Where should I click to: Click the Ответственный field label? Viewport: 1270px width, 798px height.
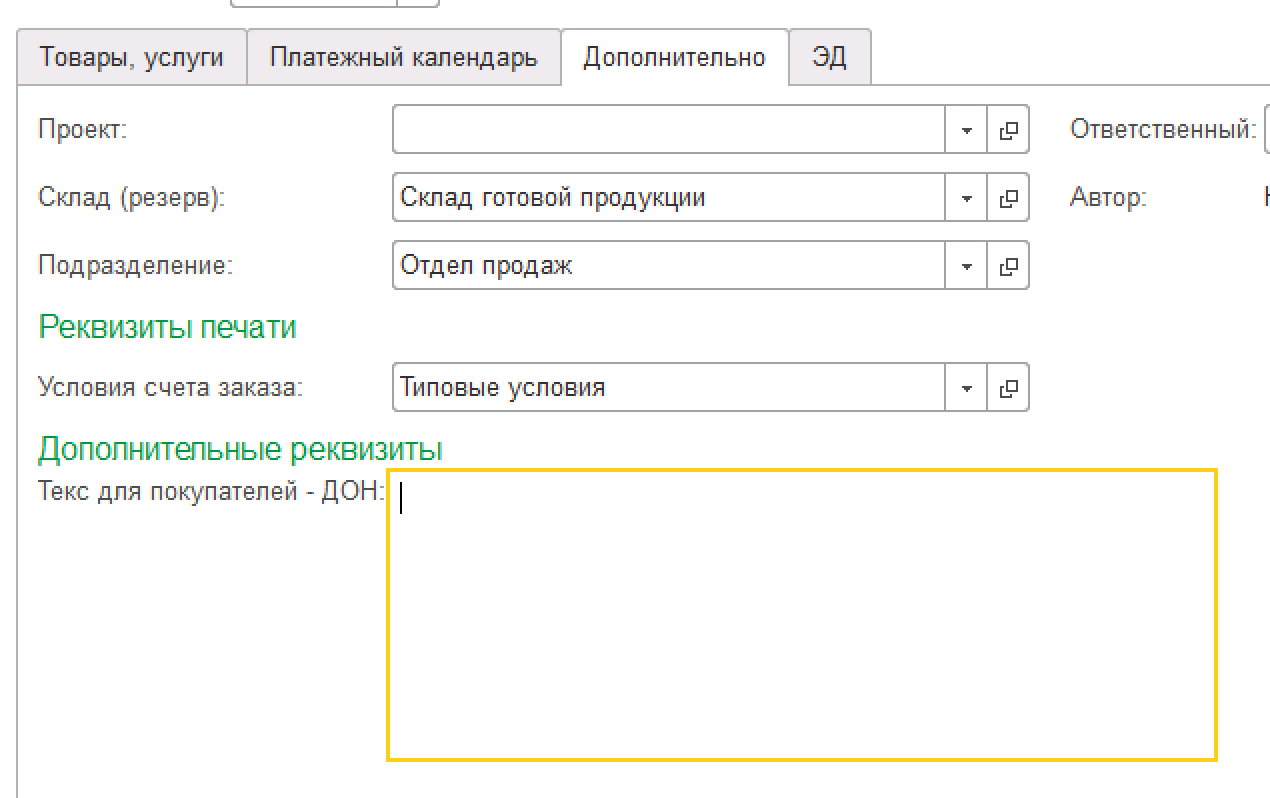[x=1162, y=129]
